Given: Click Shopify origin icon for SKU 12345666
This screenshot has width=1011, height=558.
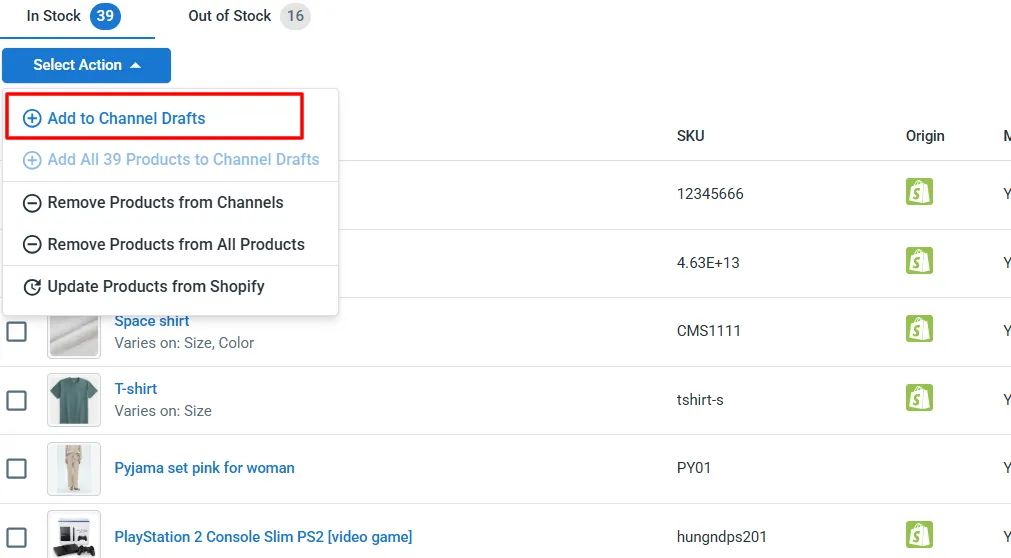Looking at the screenshot, I should tap(919, 192).
